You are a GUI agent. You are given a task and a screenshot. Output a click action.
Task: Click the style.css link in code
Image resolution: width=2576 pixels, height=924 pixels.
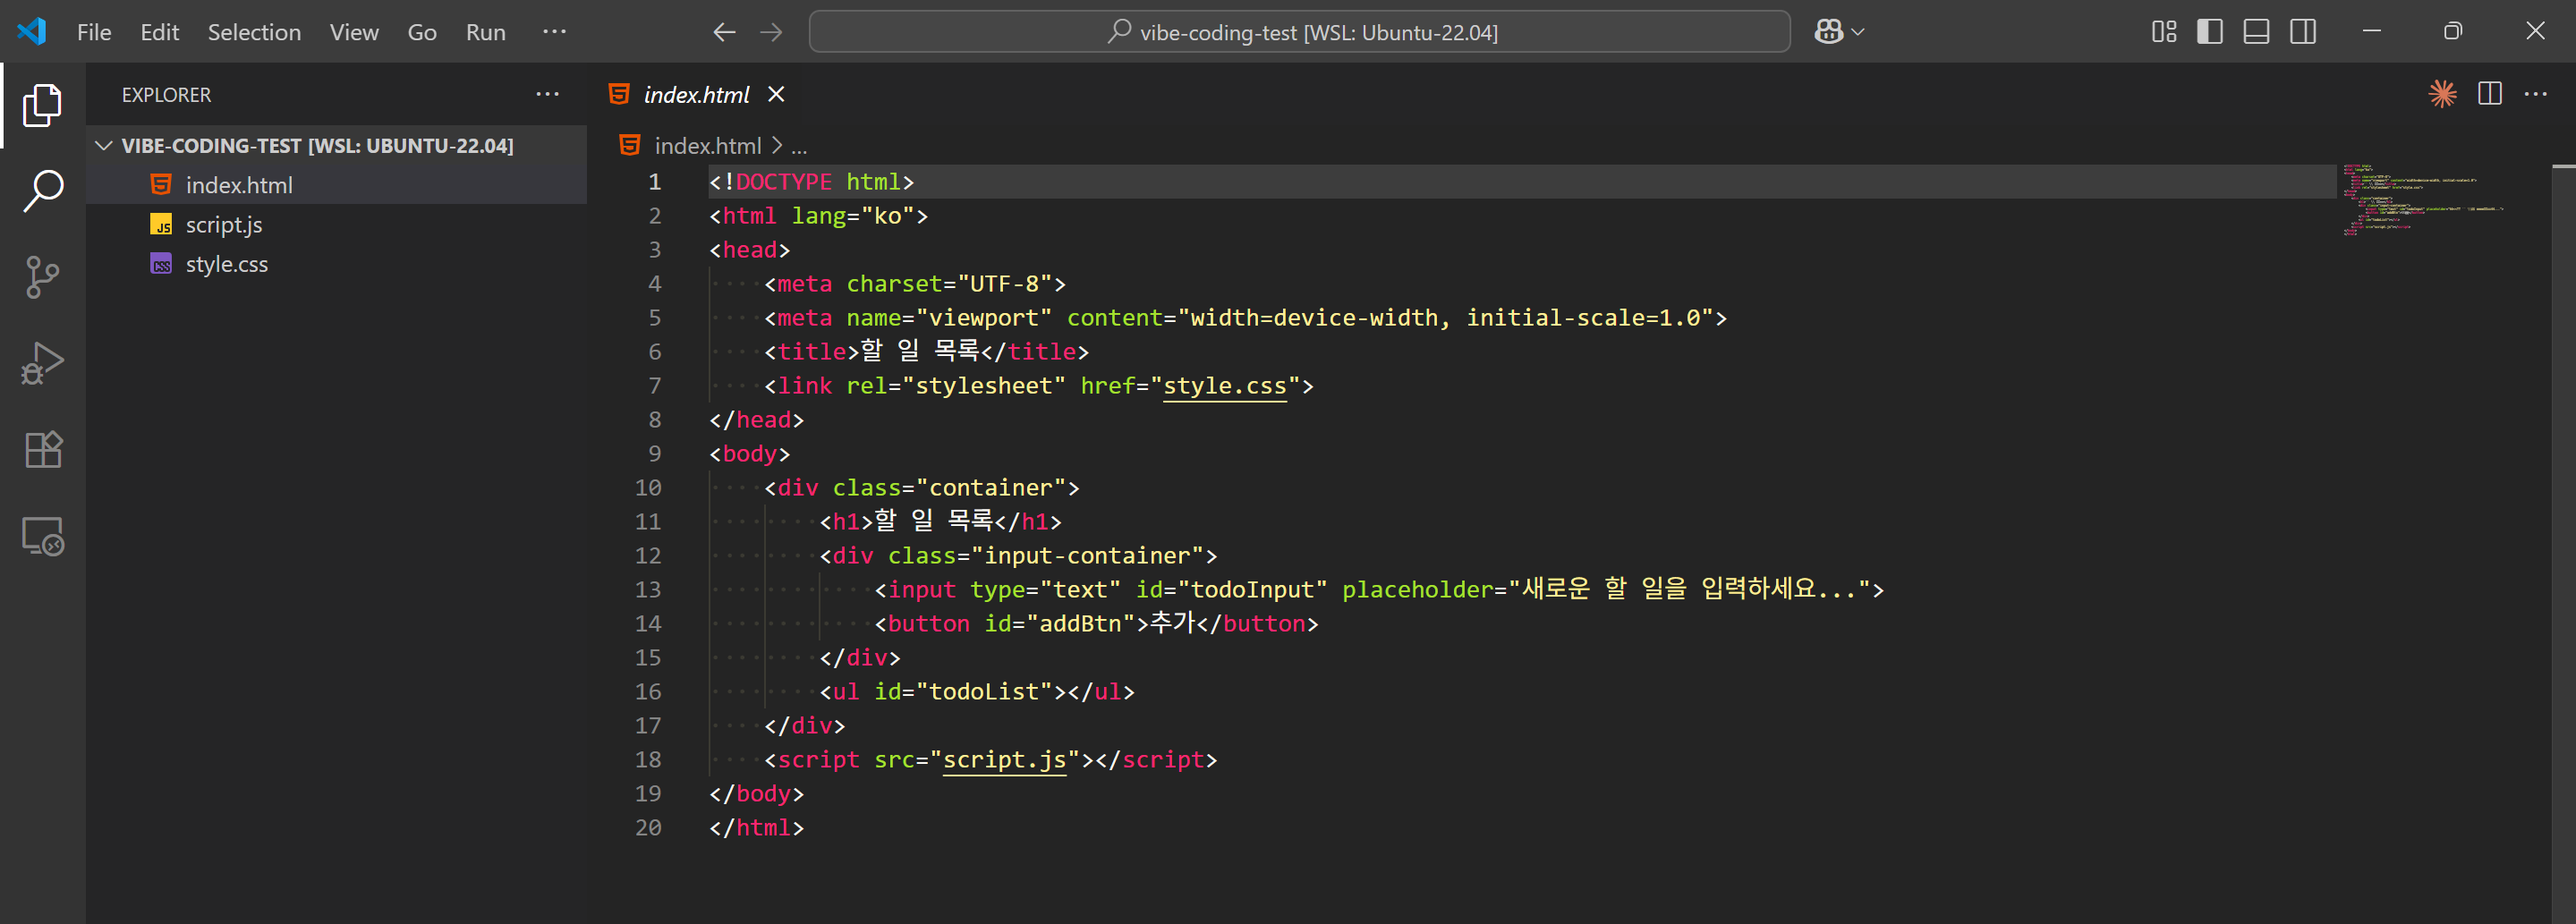coord(1224,386)
